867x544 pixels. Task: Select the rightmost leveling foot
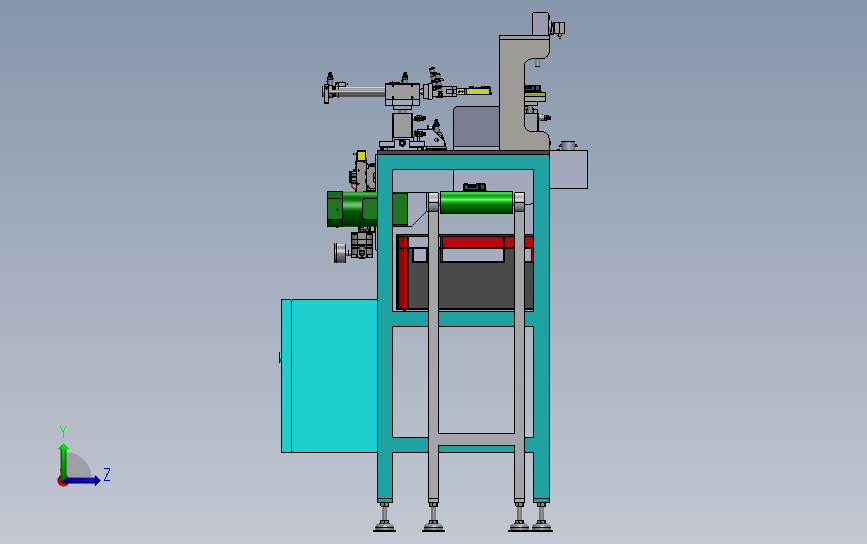click(541, 517)
